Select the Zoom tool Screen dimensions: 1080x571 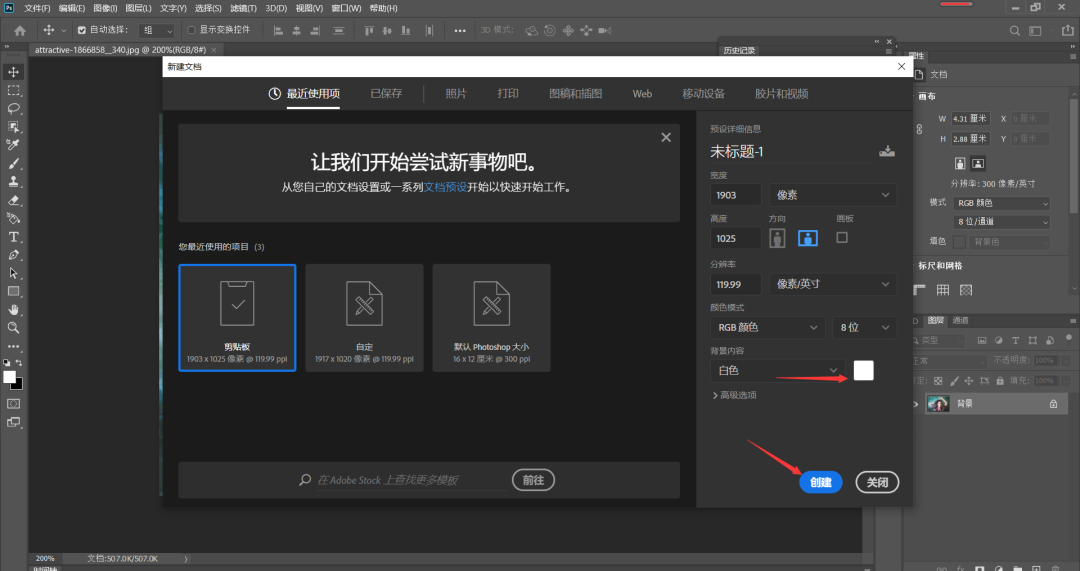tap(14, 327)
